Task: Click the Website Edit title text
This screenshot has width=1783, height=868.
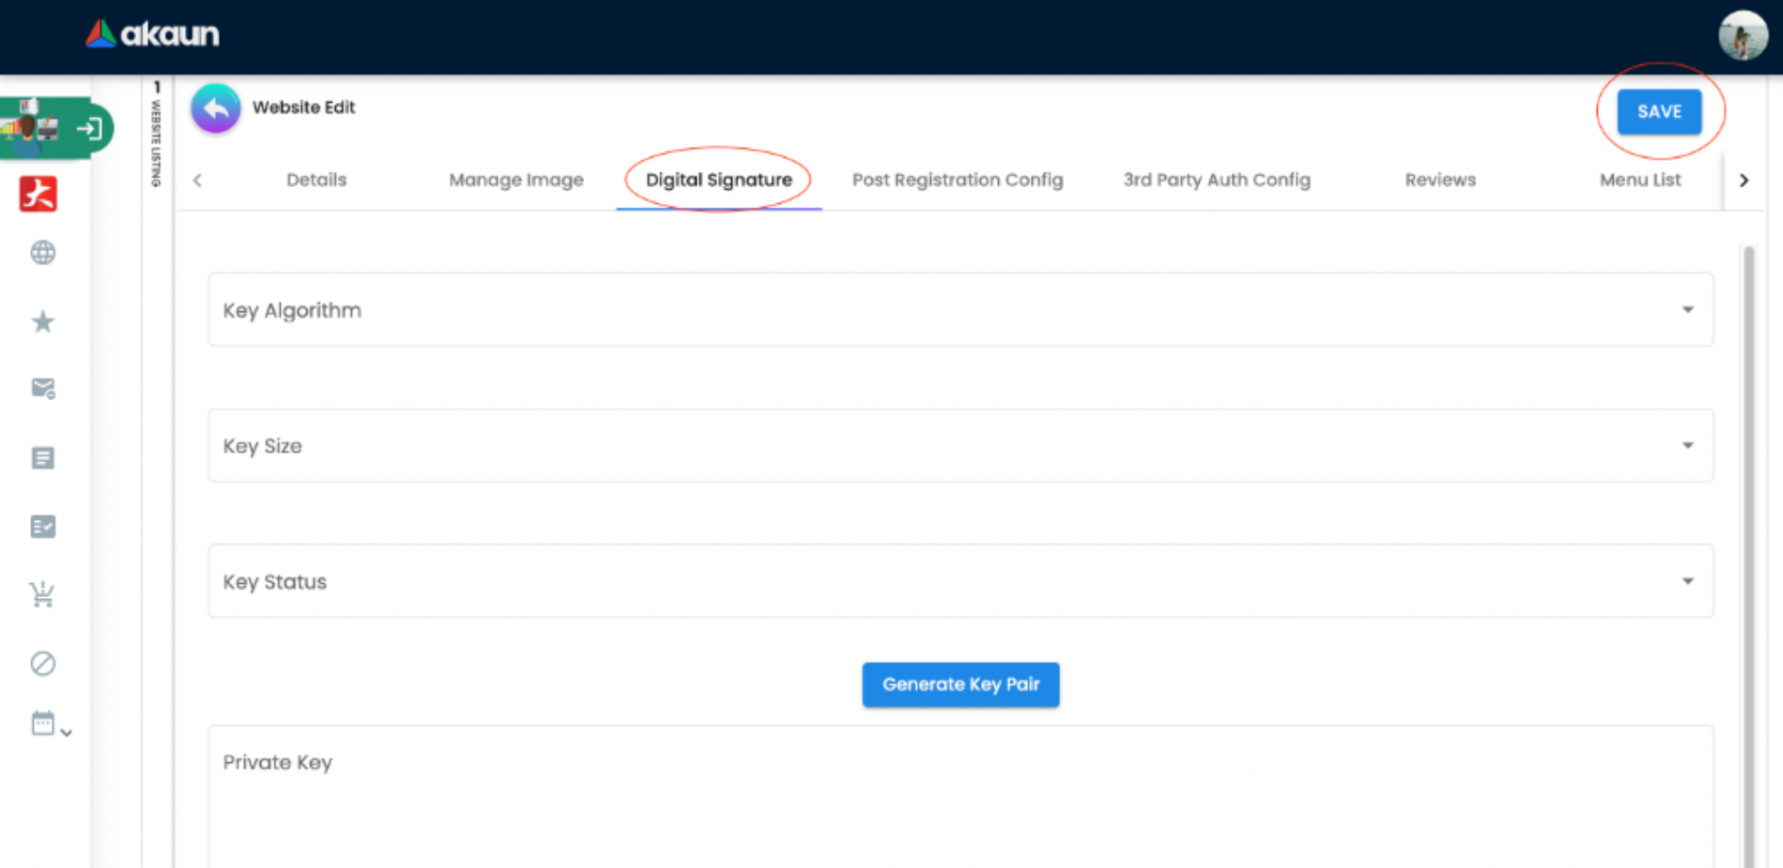Action: pos(304,107)
